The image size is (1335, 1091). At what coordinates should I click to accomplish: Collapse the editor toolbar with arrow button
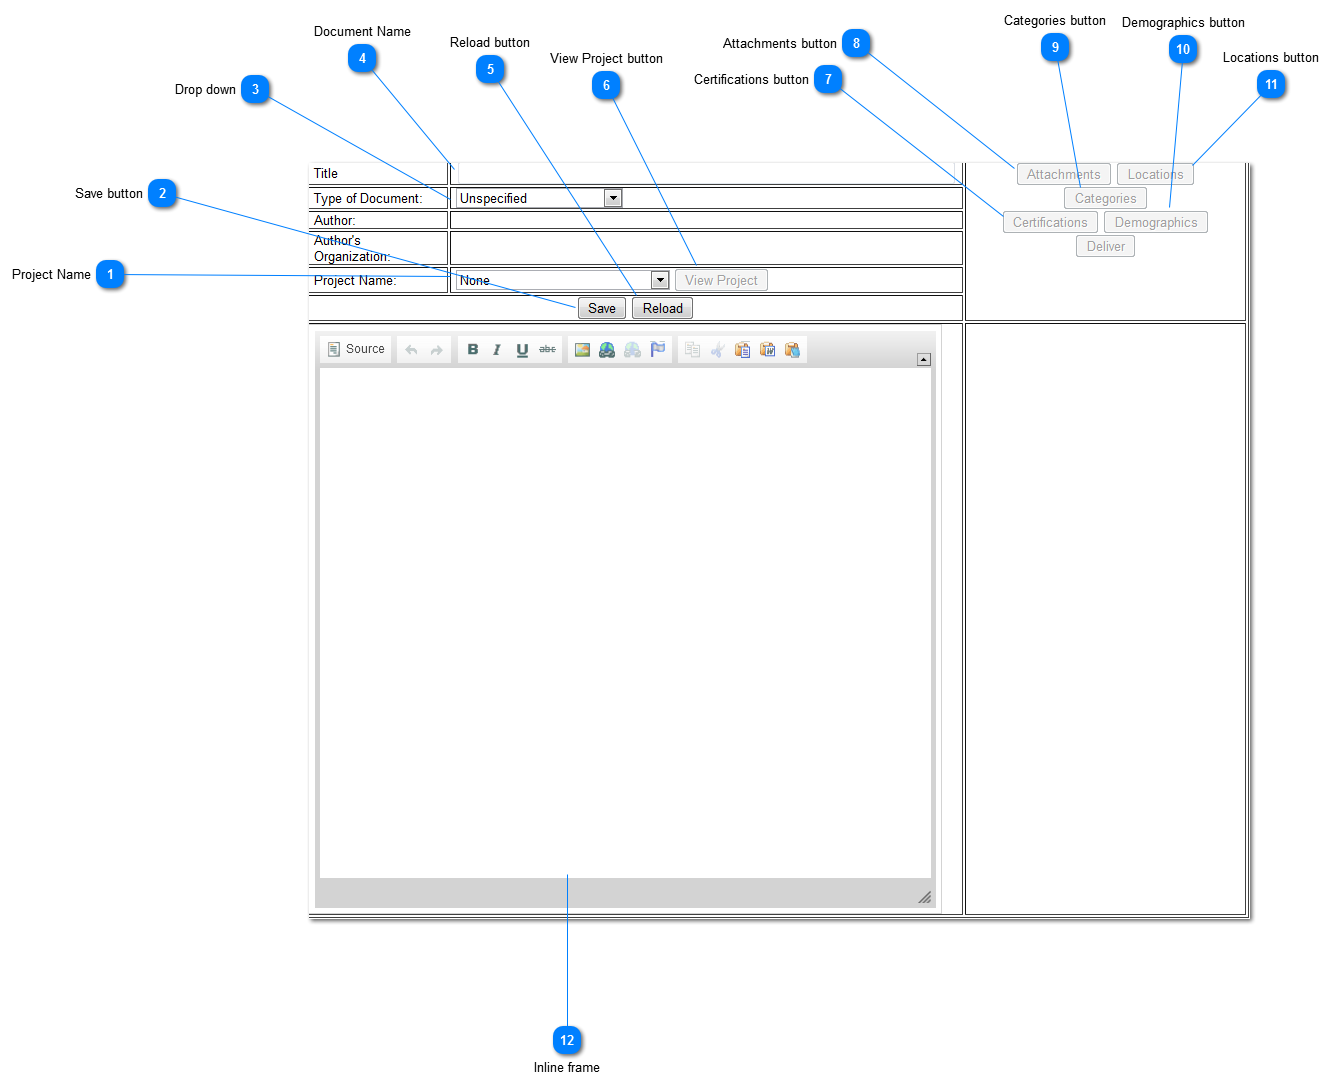pyautogui.click(x=924, y=359)
